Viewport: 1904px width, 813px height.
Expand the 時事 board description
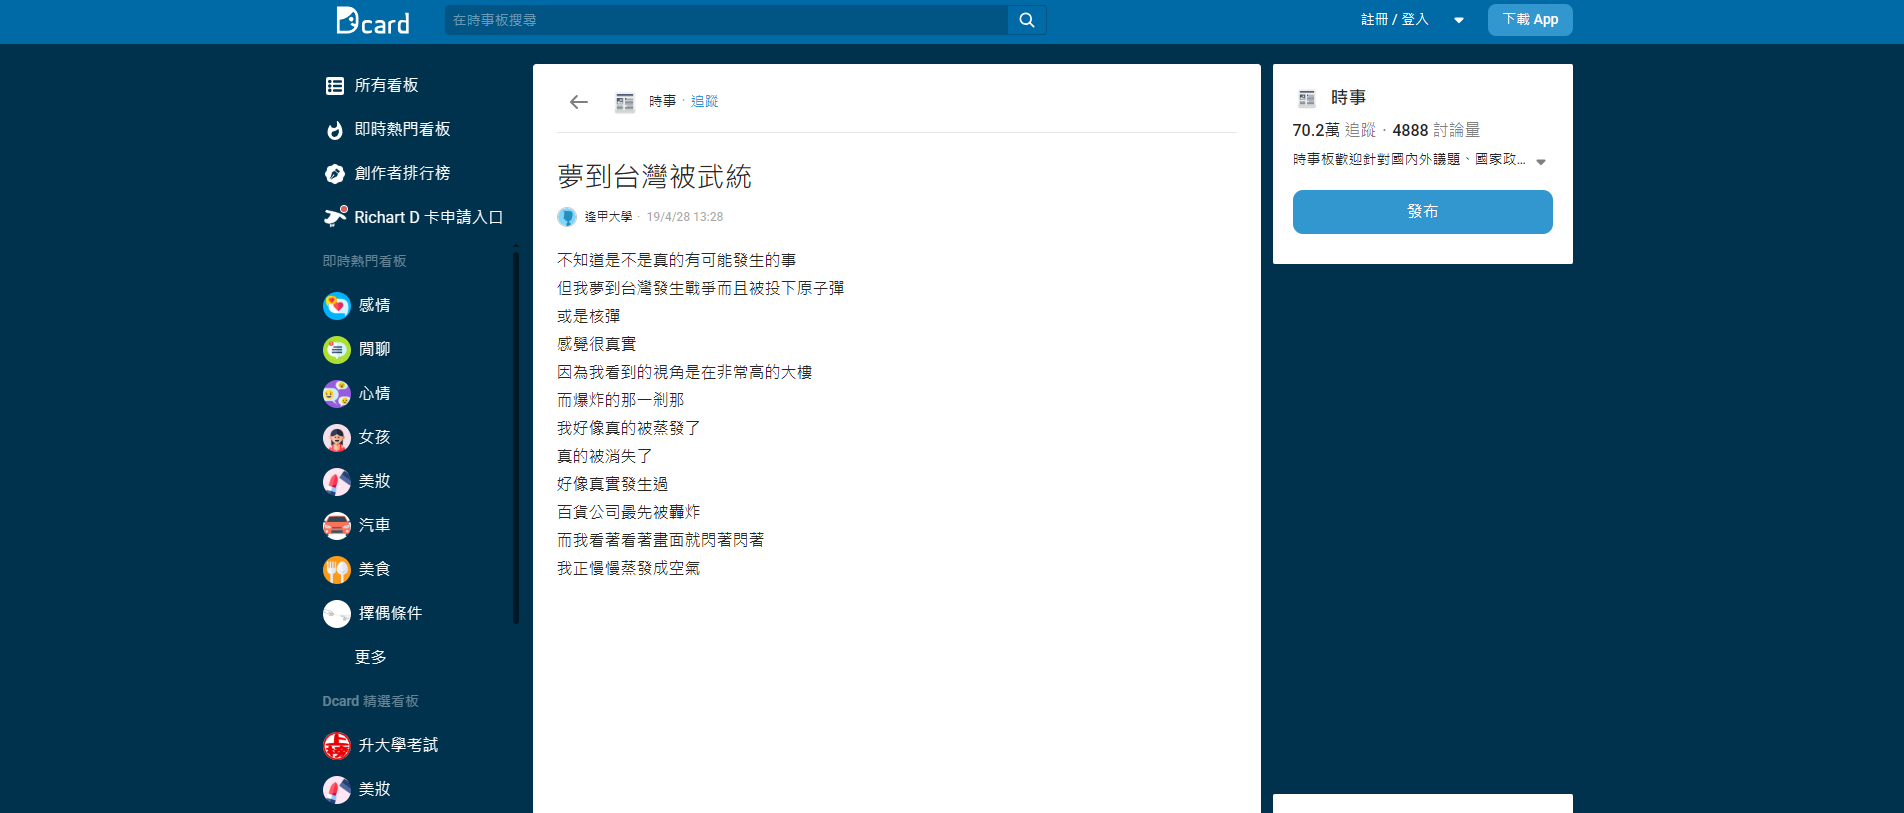(1541, 161)
